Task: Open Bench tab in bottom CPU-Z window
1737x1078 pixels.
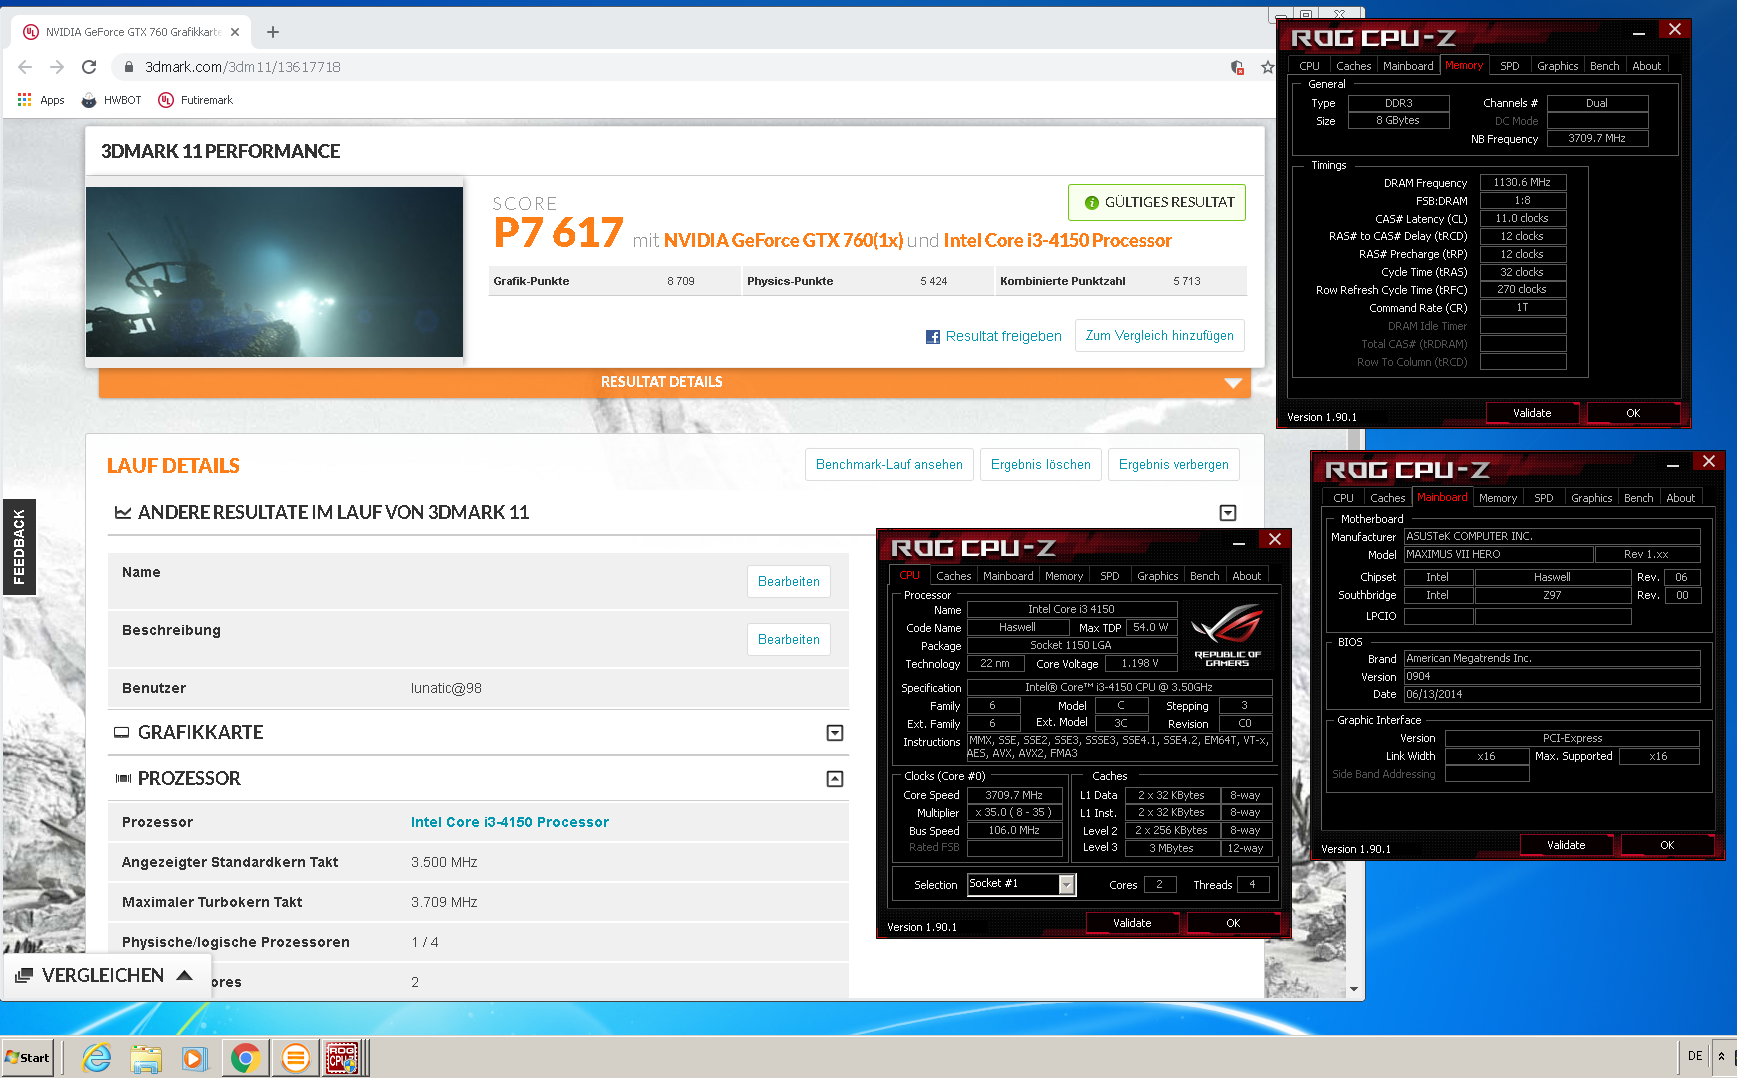Action: tap(1204, 576)
